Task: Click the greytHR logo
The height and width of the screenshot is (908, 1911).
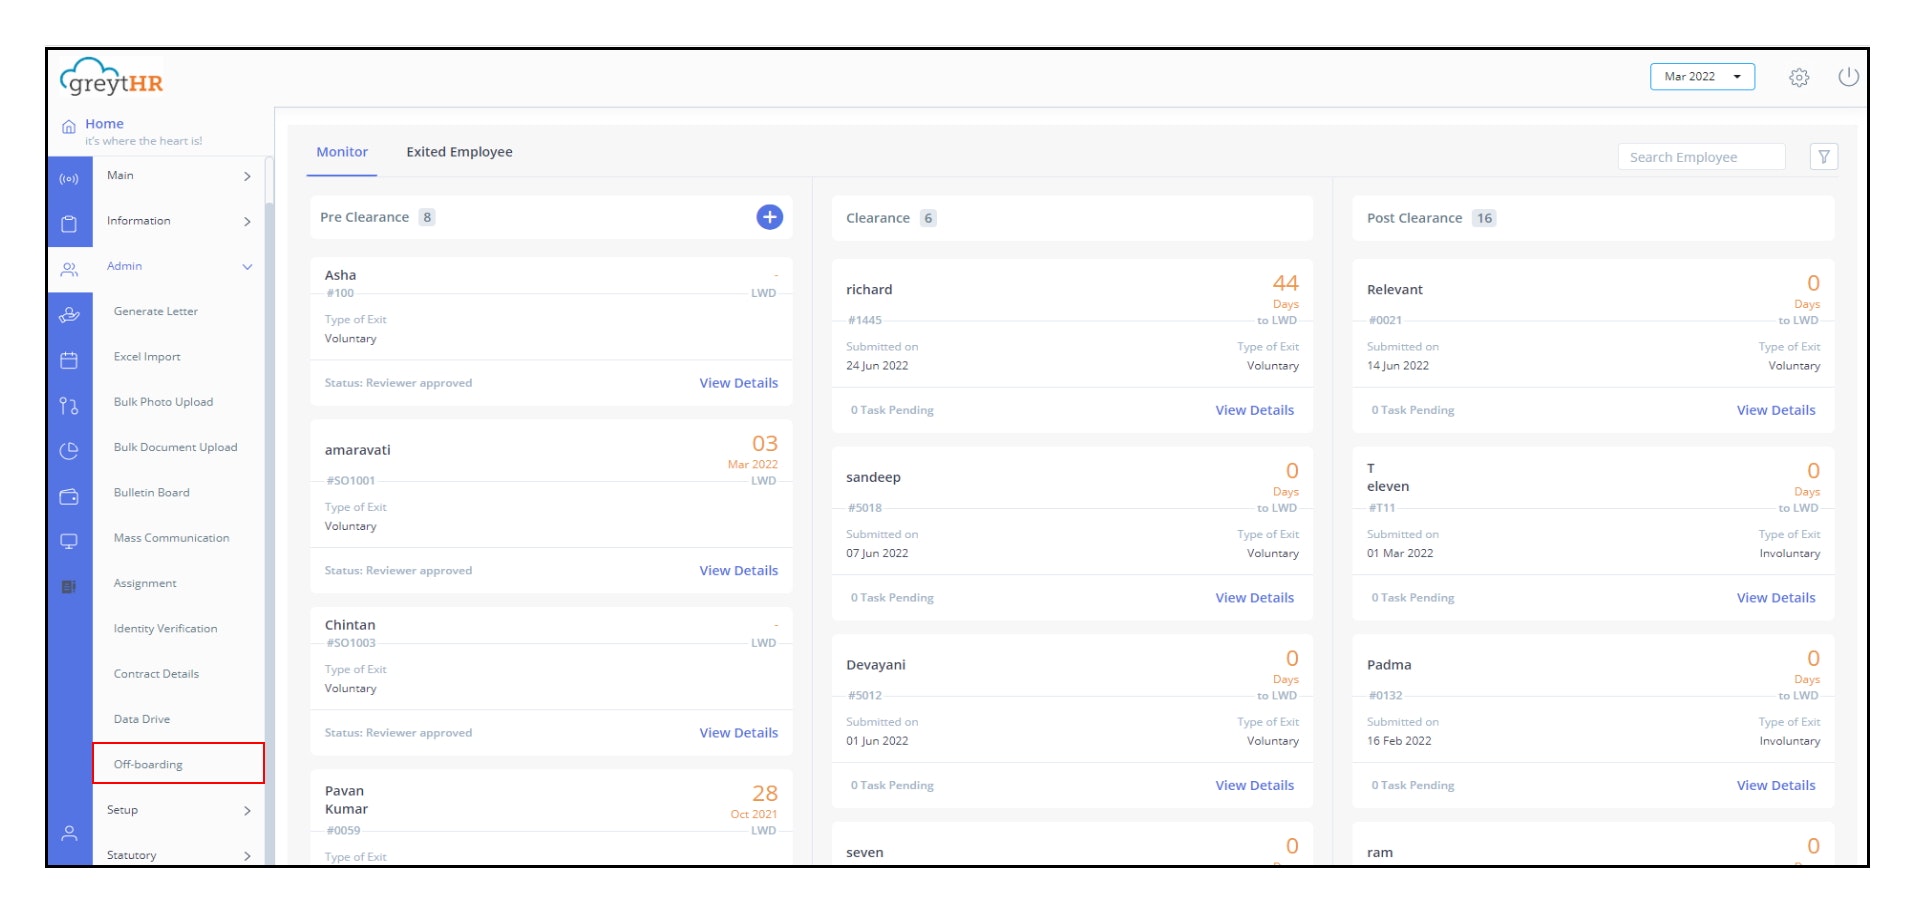Action: pyautogui.click(x=111, y=78)
